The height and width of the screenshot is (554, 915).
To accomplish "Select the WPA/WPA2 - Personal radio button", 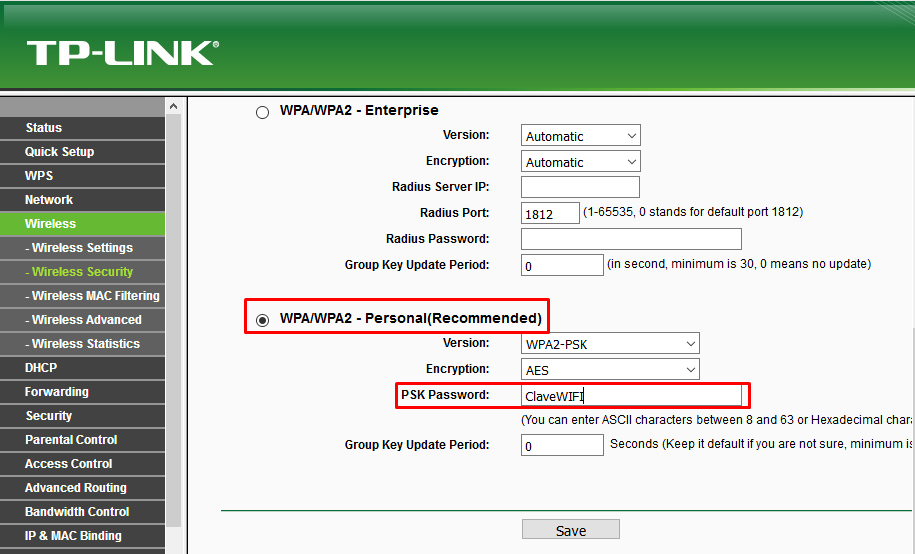I will [x=262, y=320].
